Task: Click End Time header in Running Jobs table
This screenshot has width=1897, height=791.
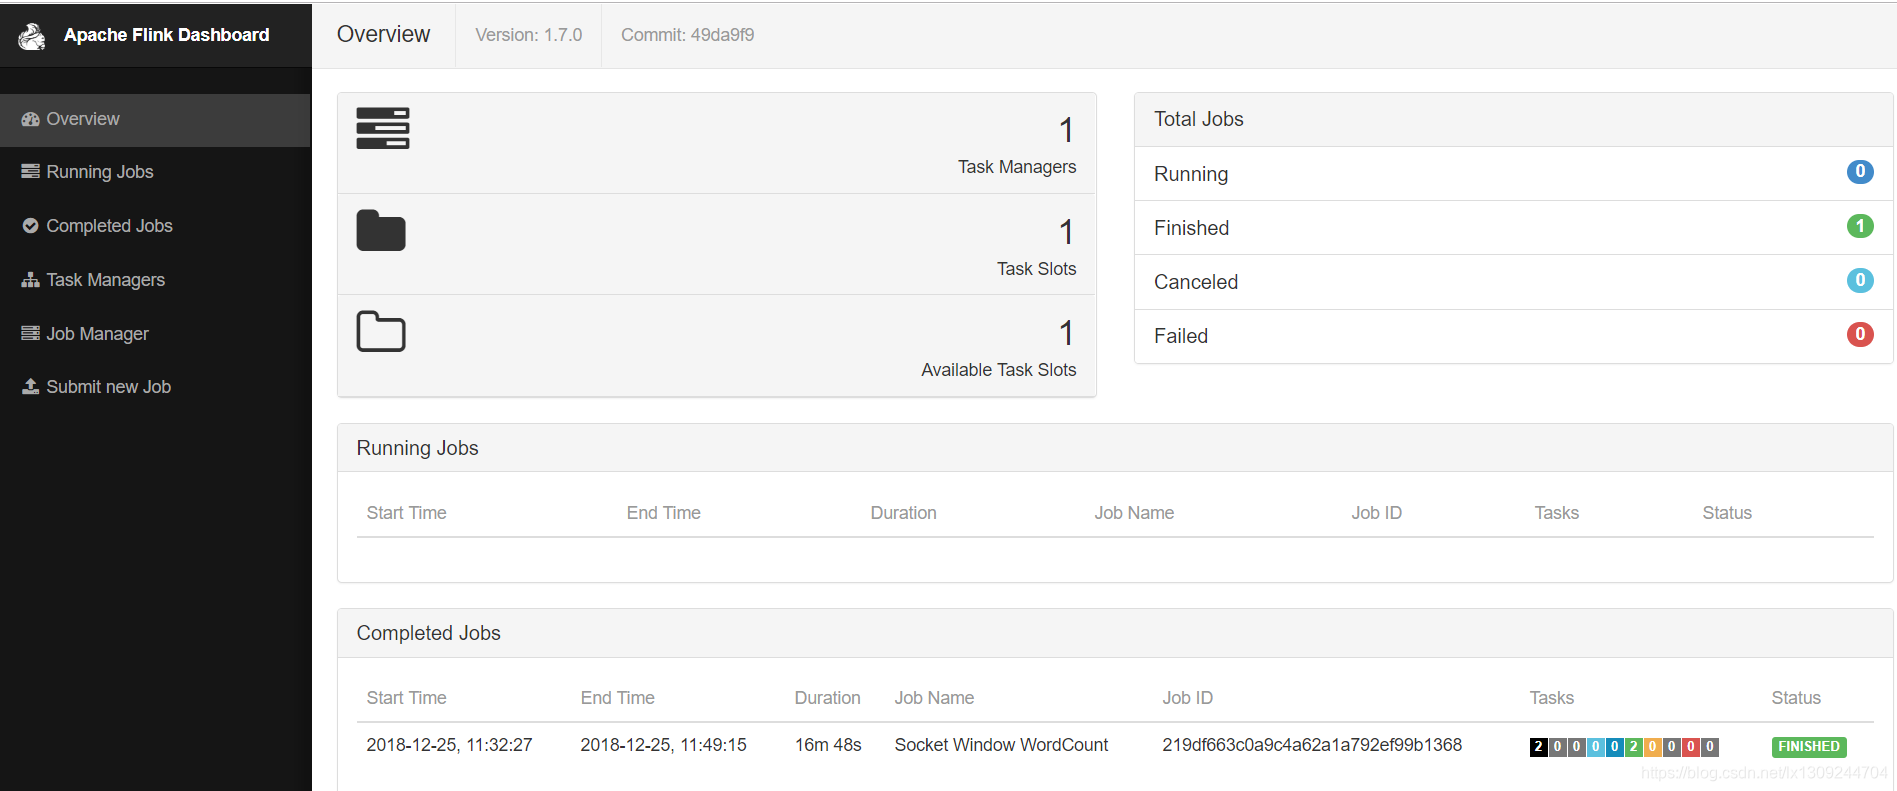Action: click(x=663, y=513)
